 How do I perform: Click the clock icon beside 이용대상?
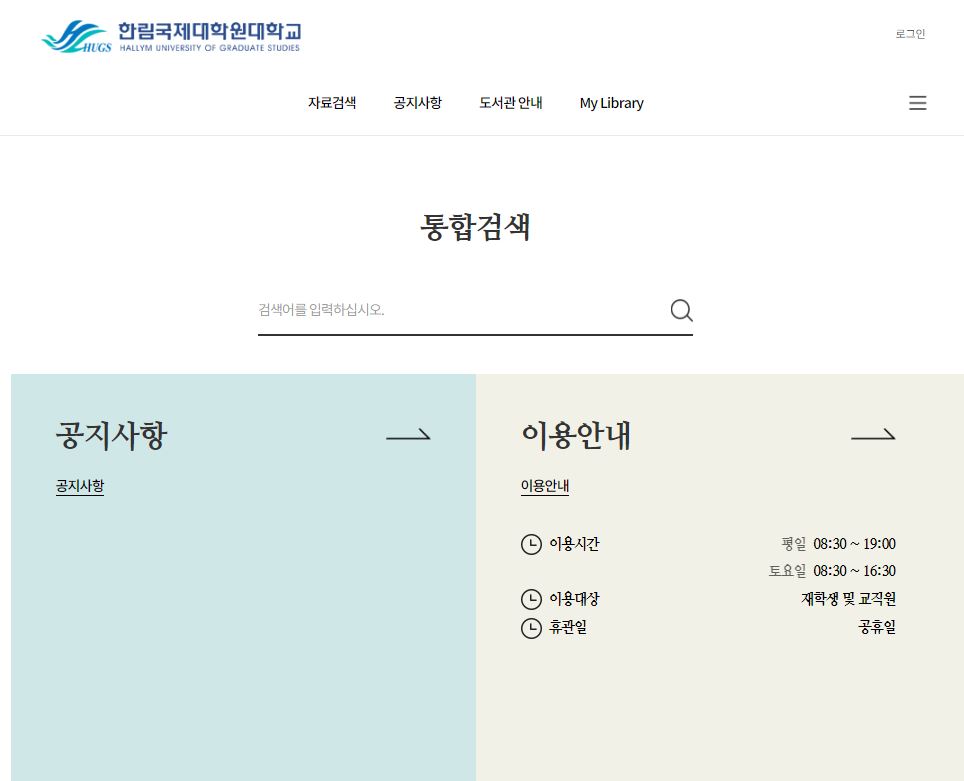[x=531, y=599]
